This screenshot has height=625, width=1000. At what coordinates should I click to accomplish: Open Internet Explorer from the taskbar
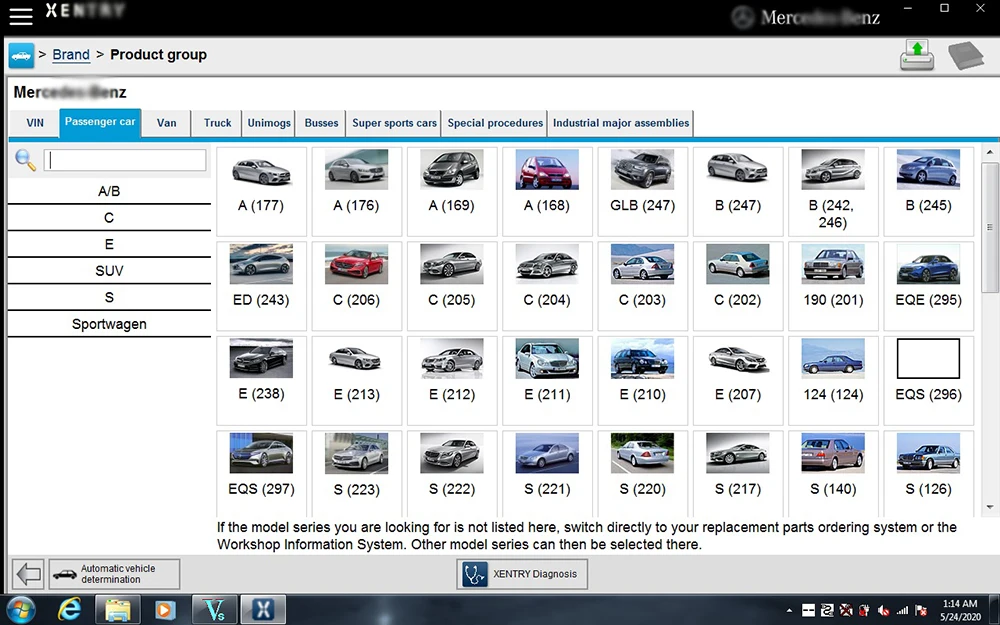69,610
